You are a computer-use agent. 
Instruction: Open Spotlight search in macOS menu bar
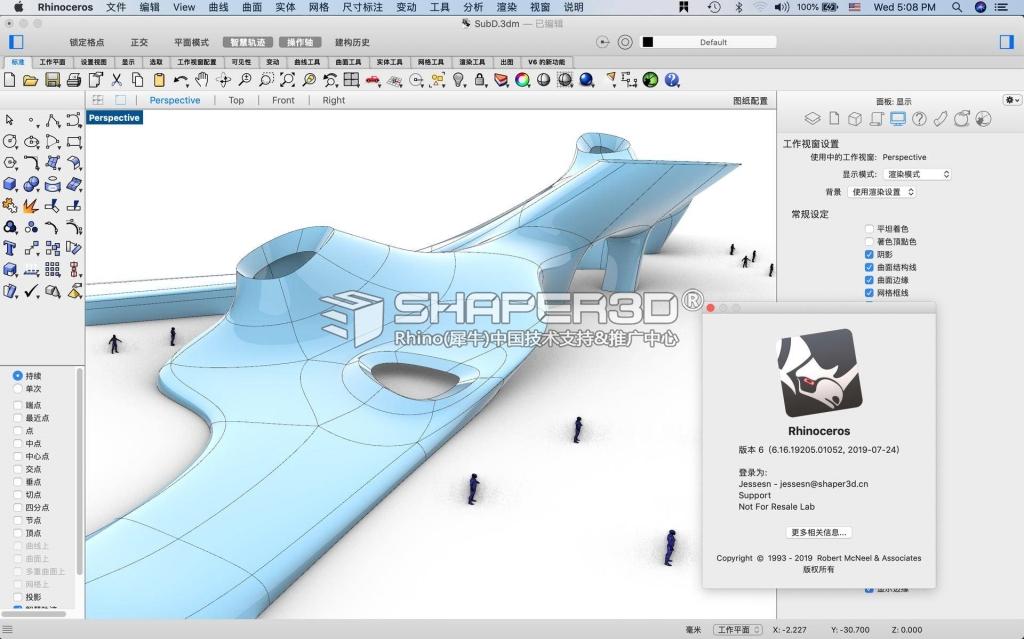957,7
